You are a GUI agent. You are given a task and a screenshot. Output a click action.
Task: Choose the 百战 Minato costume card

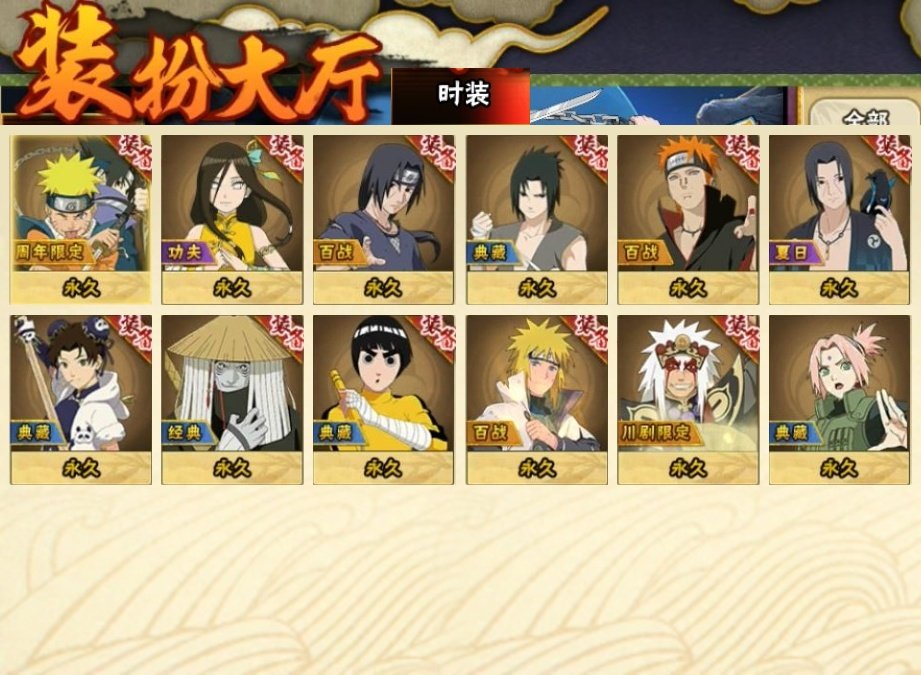point(537,399)
